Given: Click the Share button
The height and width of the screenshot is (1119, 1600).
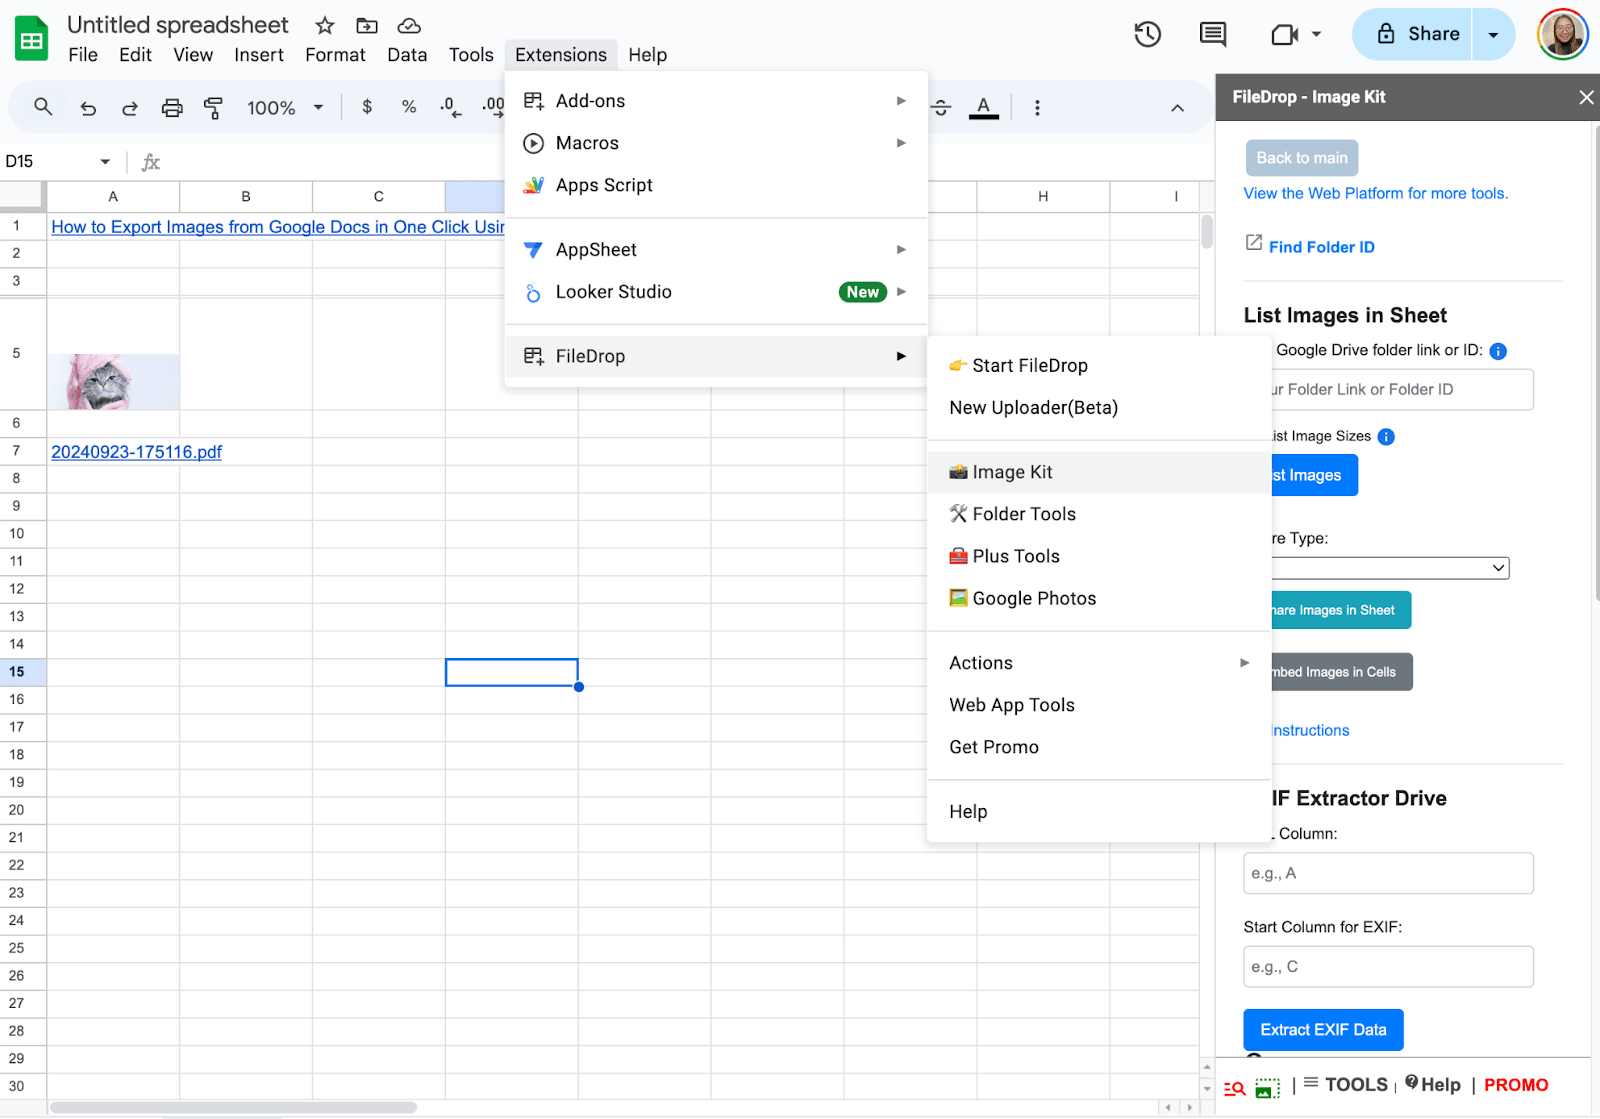Looking at the screenshot, I should point(1413,34).
